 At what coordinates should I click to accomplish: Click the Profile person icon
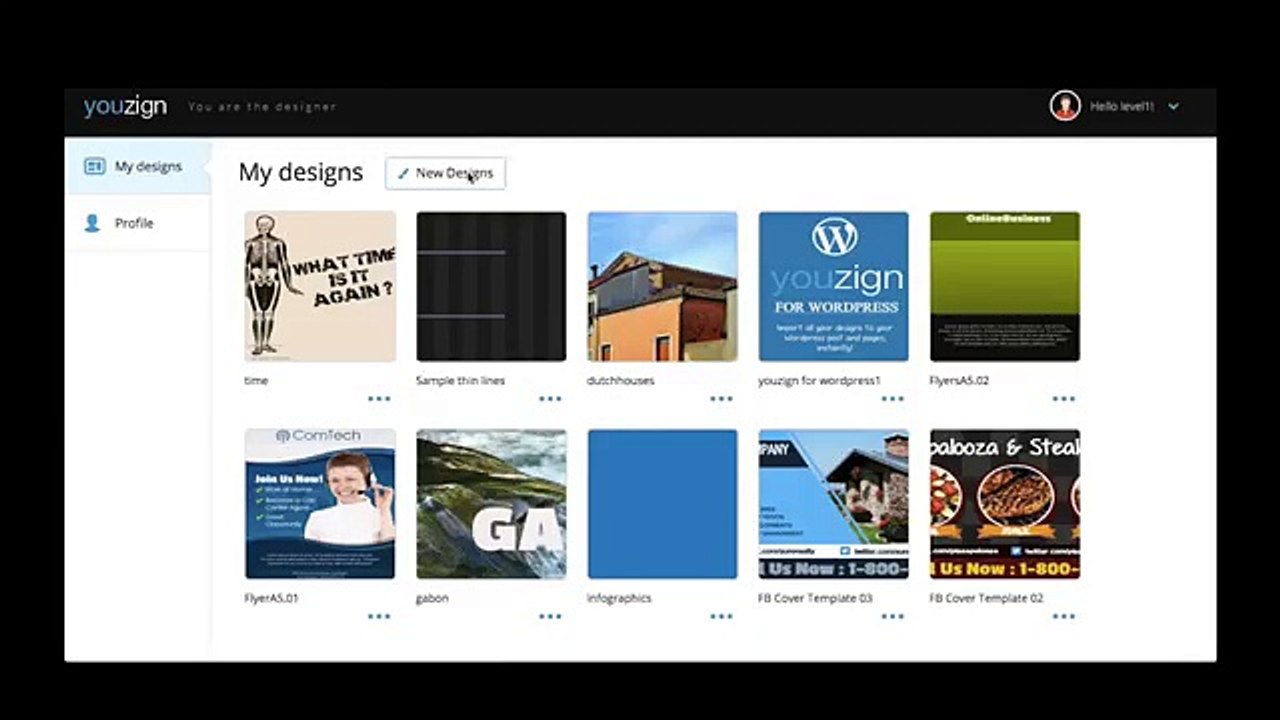tap(92, 223)
